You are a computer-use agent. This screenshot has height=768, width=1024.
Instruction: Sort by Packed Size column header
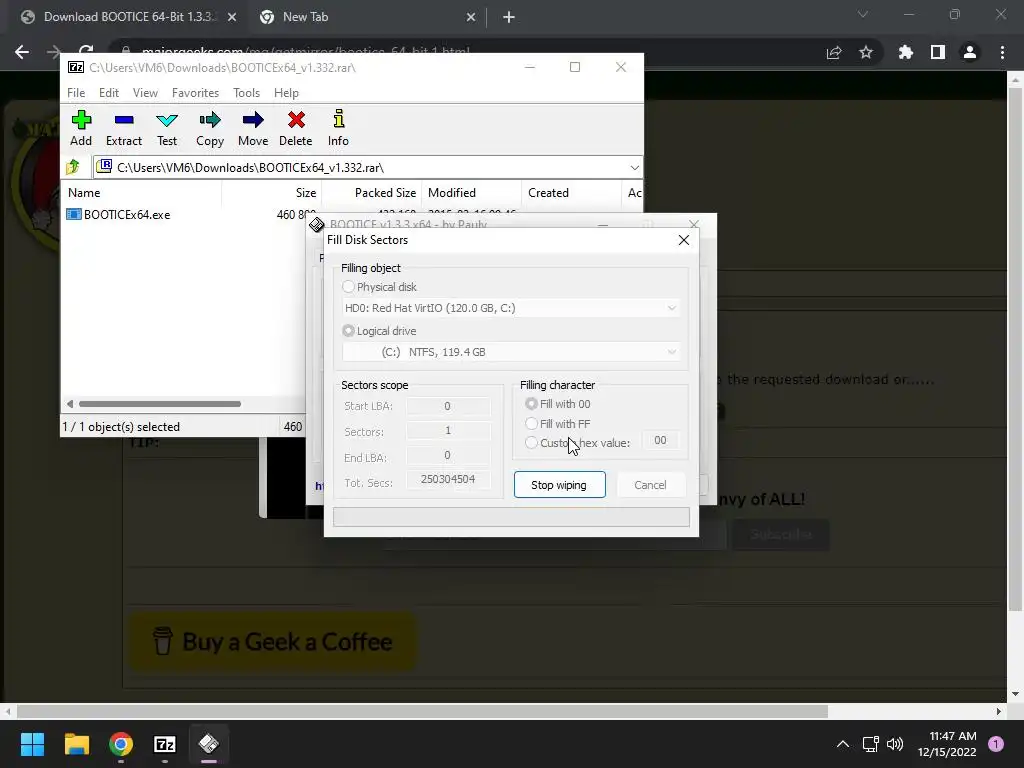(372, 193)
